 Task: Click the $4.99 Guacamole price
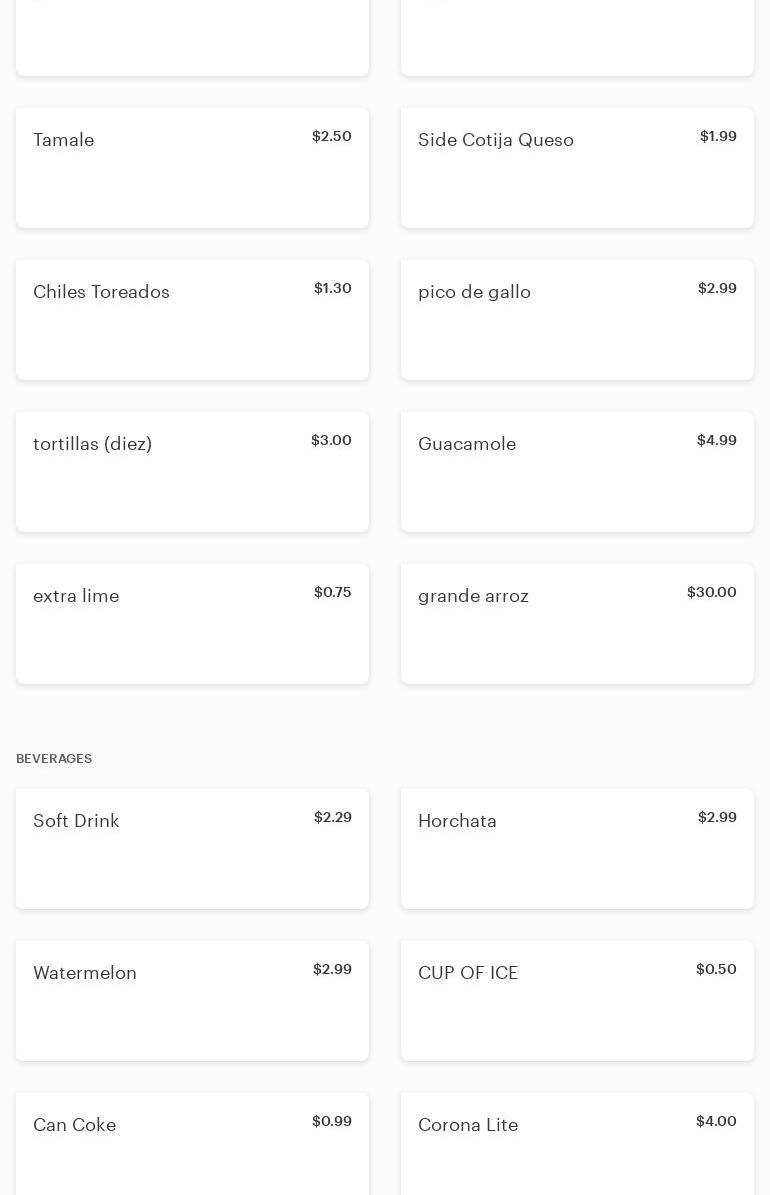(716, 440)
